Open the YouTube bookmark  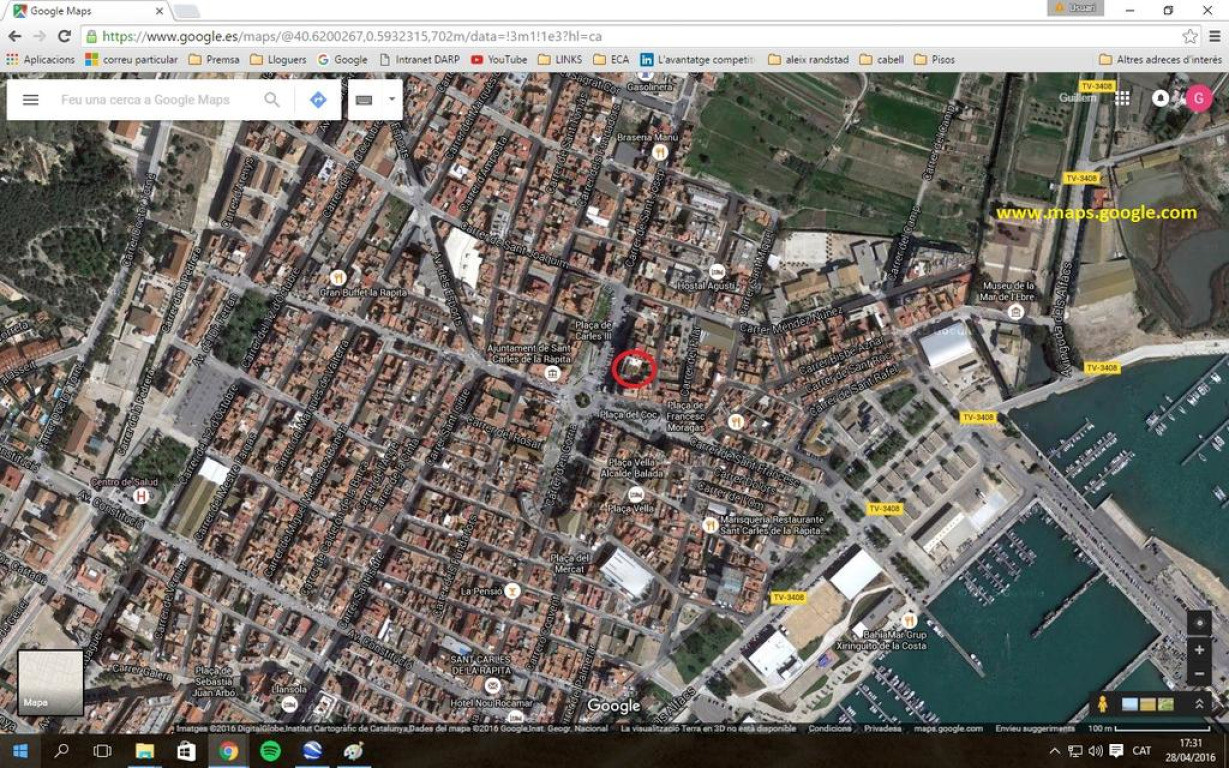coord(498,60)
